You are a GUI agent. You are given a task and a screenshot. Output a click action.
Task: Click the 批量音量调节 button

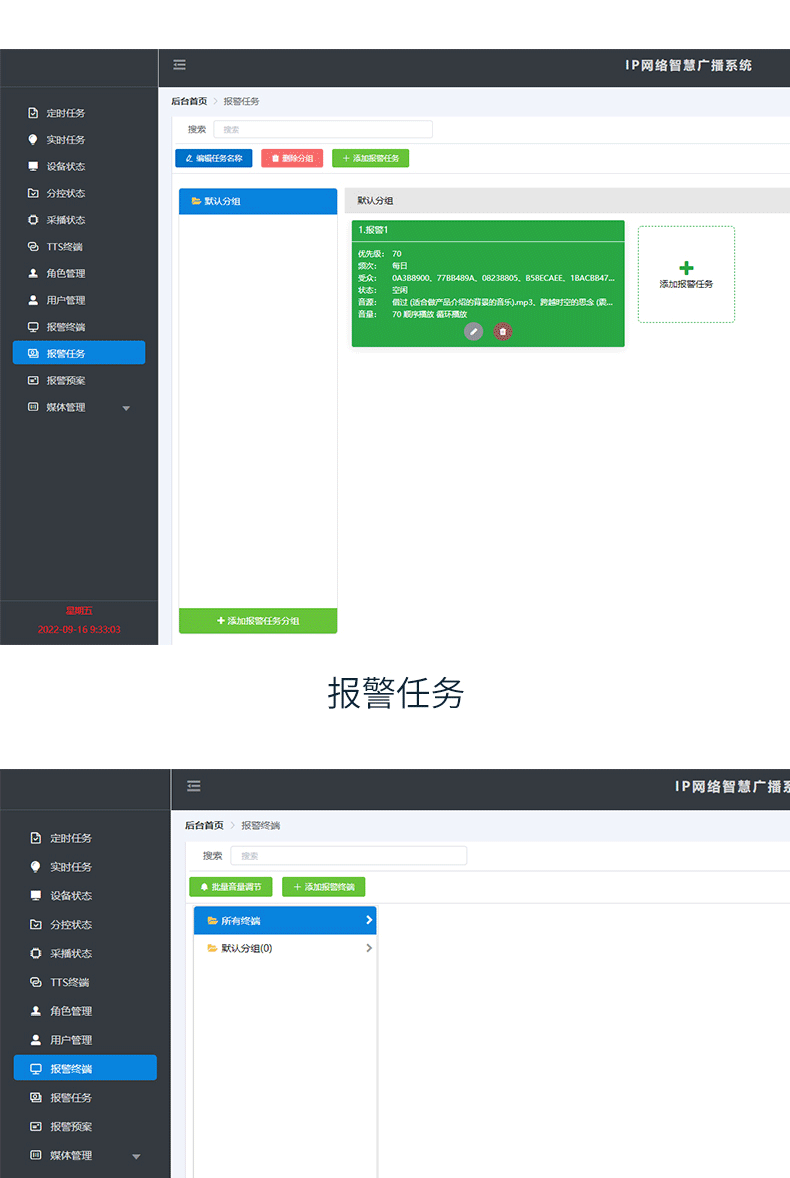point(231,887)
